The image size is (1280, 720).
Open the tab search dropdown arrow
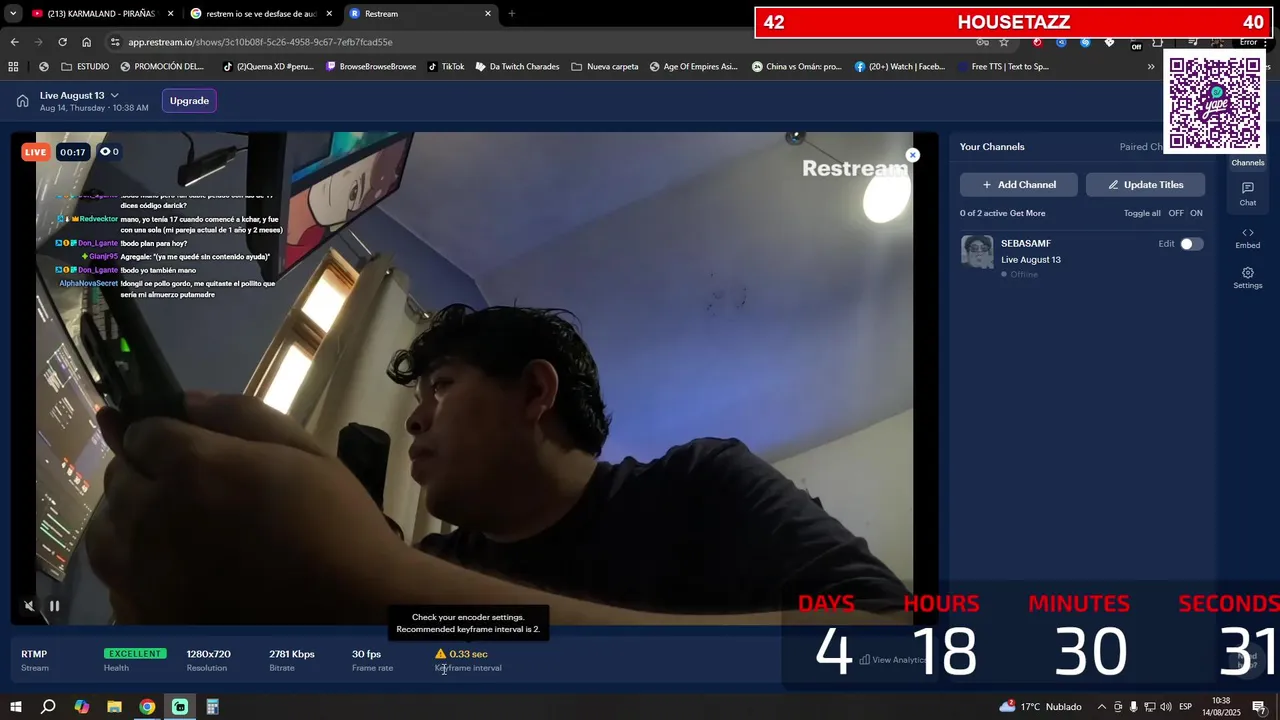[13, 14]
